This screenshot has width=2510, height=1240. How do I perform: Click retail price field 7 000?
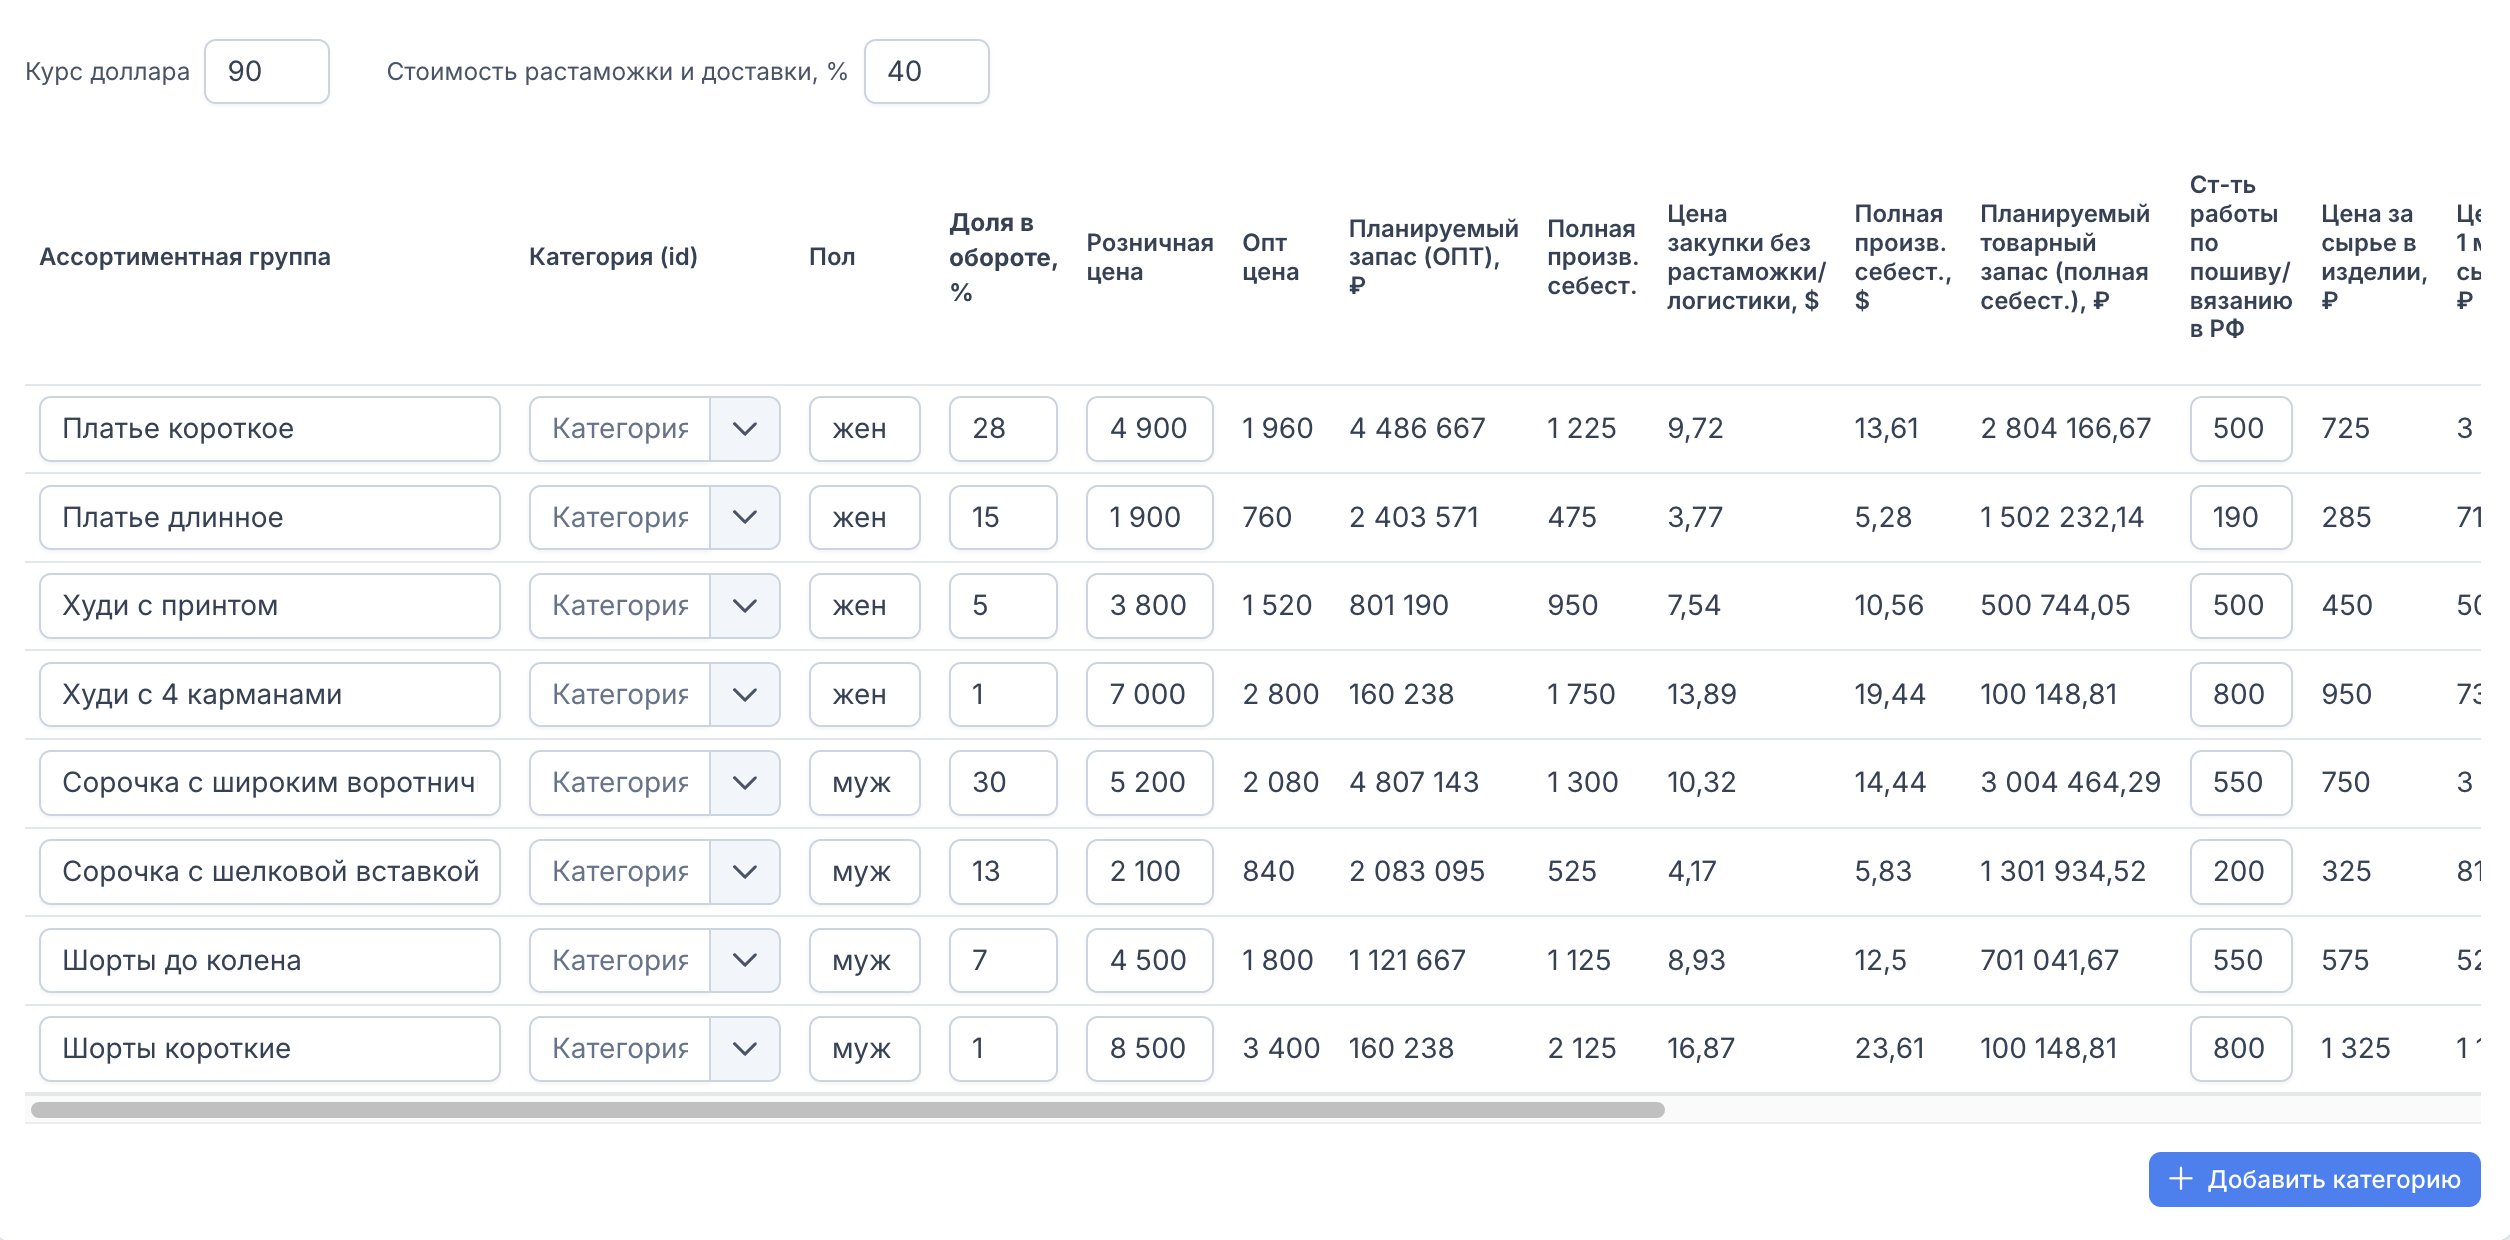(1149, 694)
